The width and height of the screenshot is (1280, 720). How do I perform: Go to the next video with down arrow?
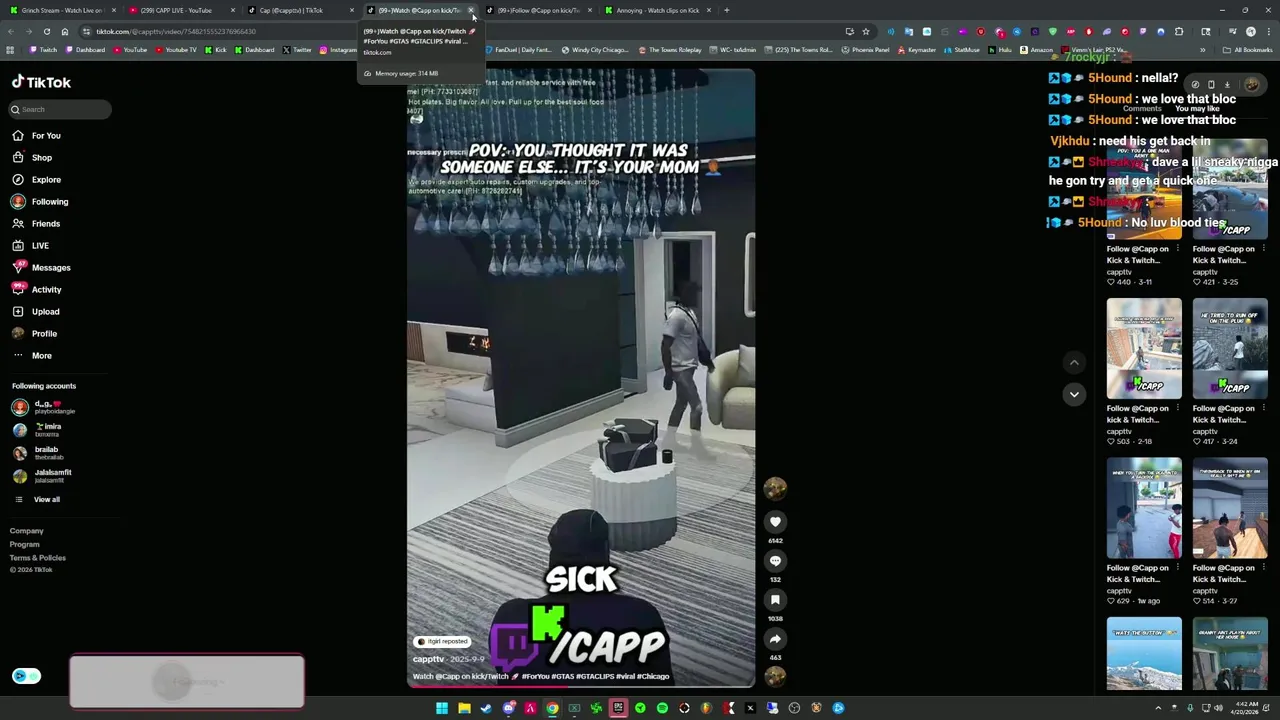point(1074,394)
